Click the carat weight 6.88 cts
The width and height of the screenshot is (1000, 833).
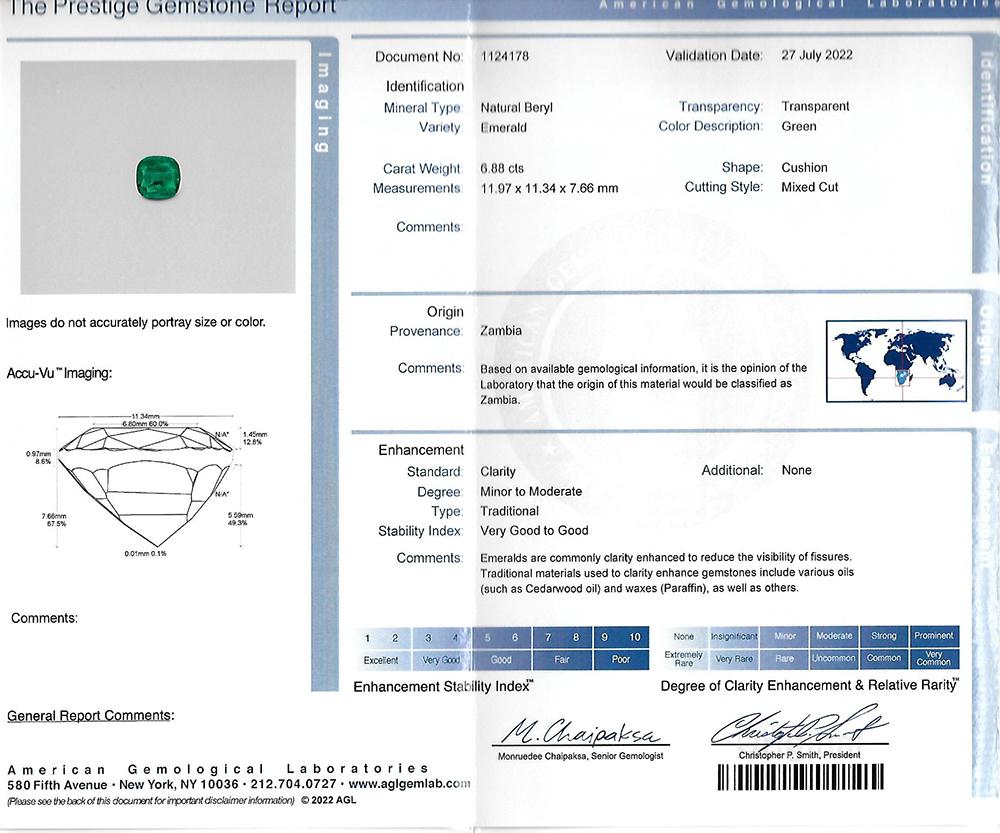(x=502, y=168)
